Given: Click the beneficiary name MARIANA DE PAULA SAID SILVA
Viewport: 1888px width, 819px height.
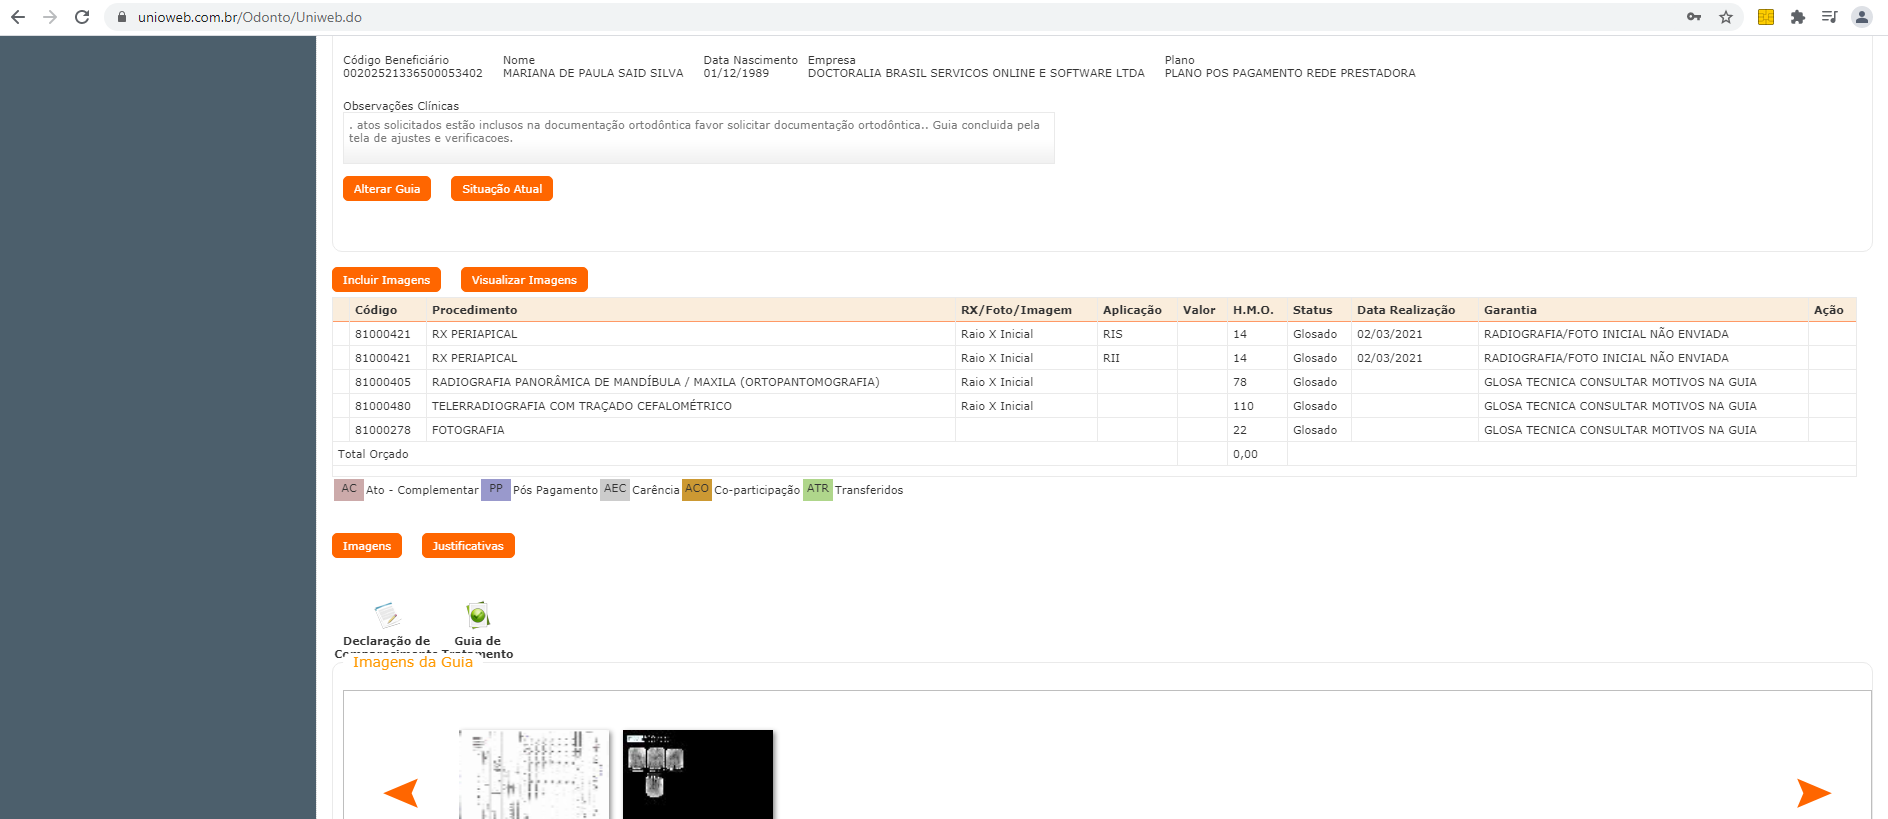Looking at the screenshot, I should click(593, 73).
